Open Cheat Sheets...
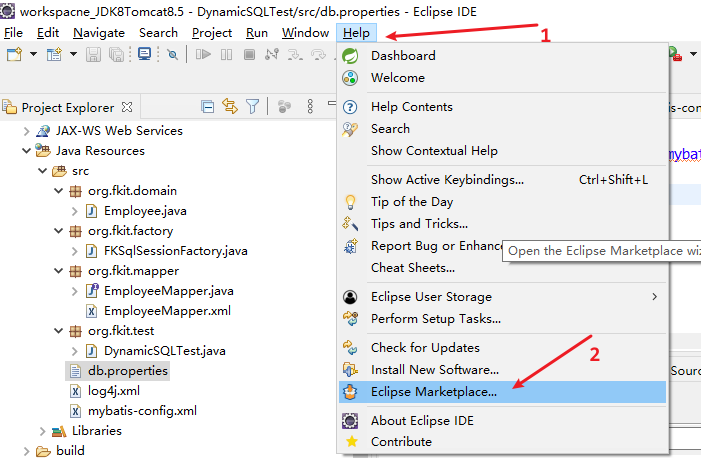The width and height of the screenshot is (701, 458). tap(503, 268)
